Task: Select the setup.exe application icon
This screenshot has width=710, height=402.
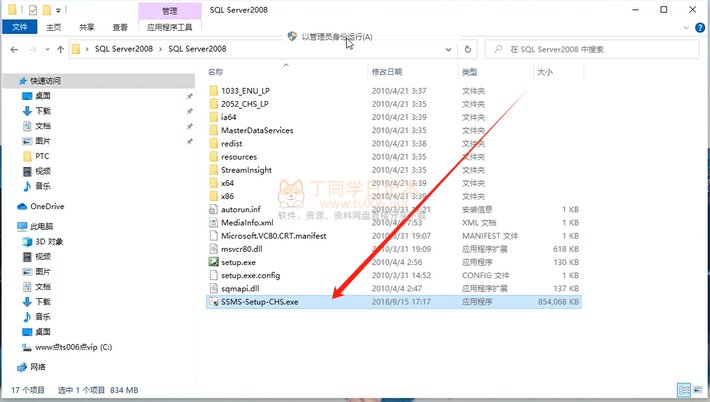Action: coord(214,262)
